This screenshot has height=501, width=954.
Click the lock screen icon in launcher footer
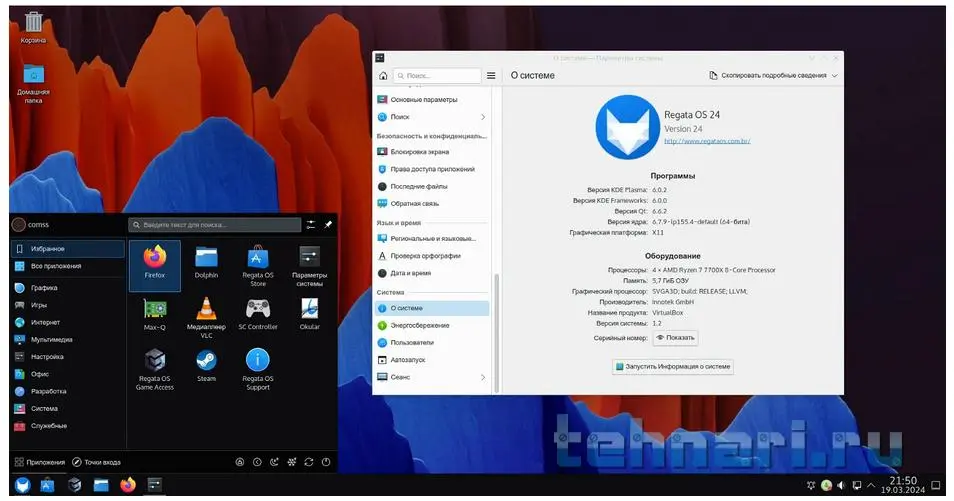(x=240, y=462)
